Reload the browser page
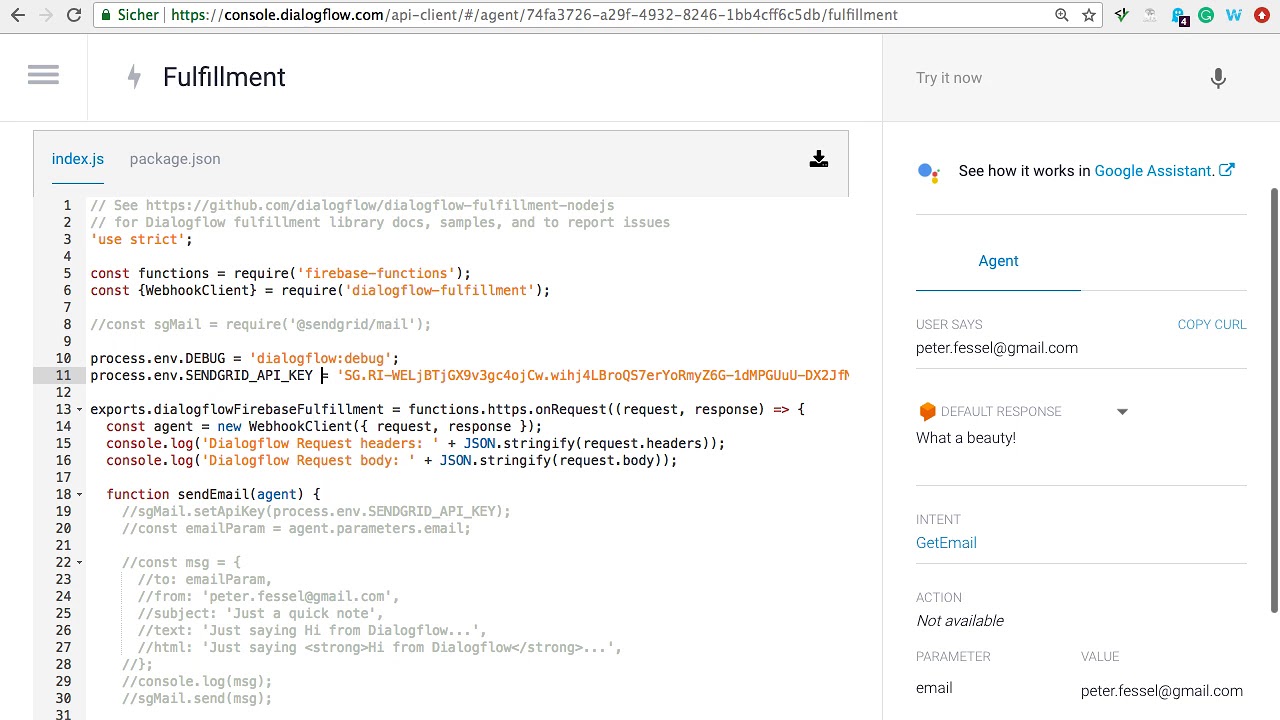 (x=74, y=15)
